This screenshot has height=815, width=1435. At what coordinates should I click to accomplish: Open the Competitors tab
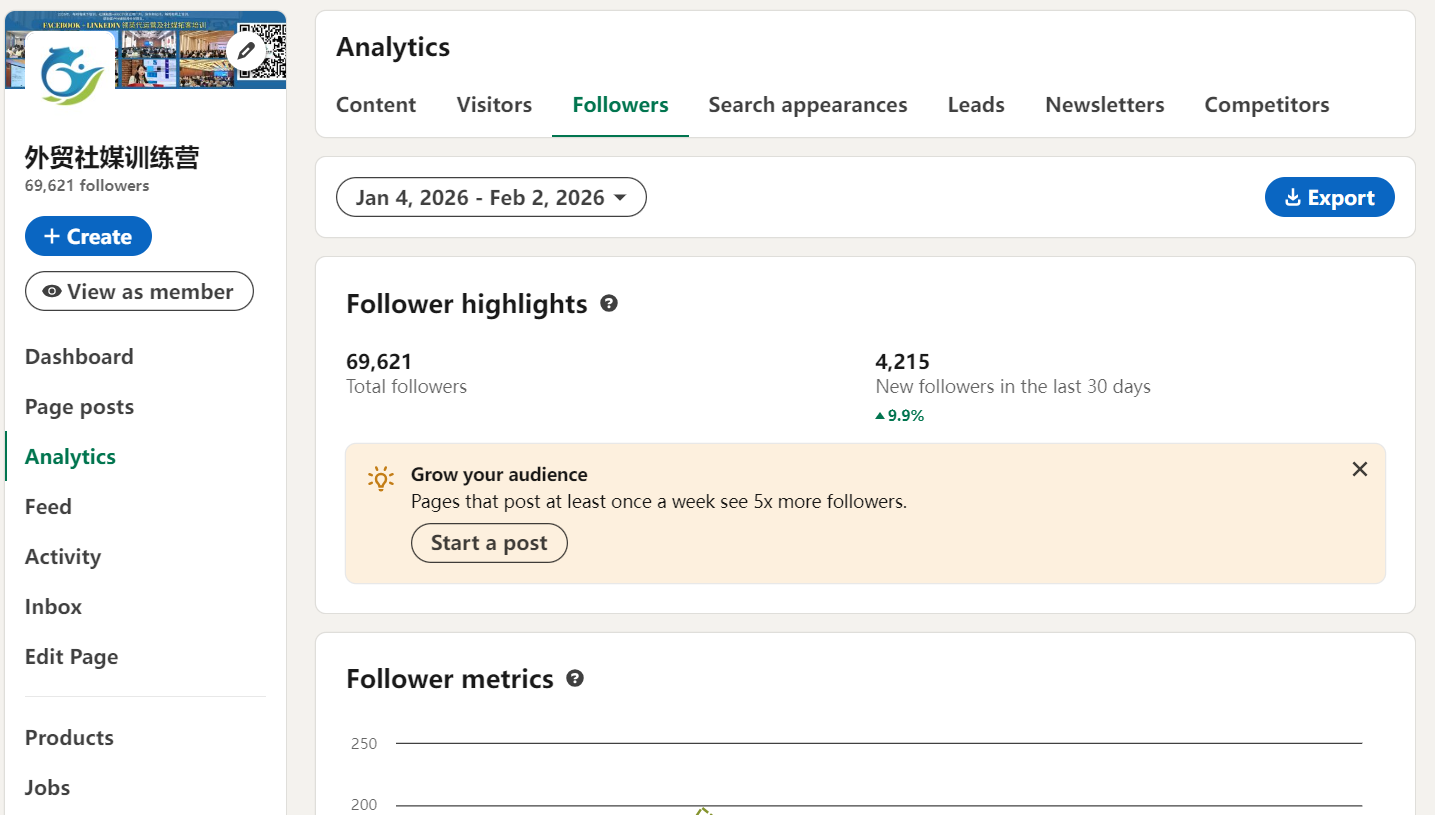[x=1266, y=105]
